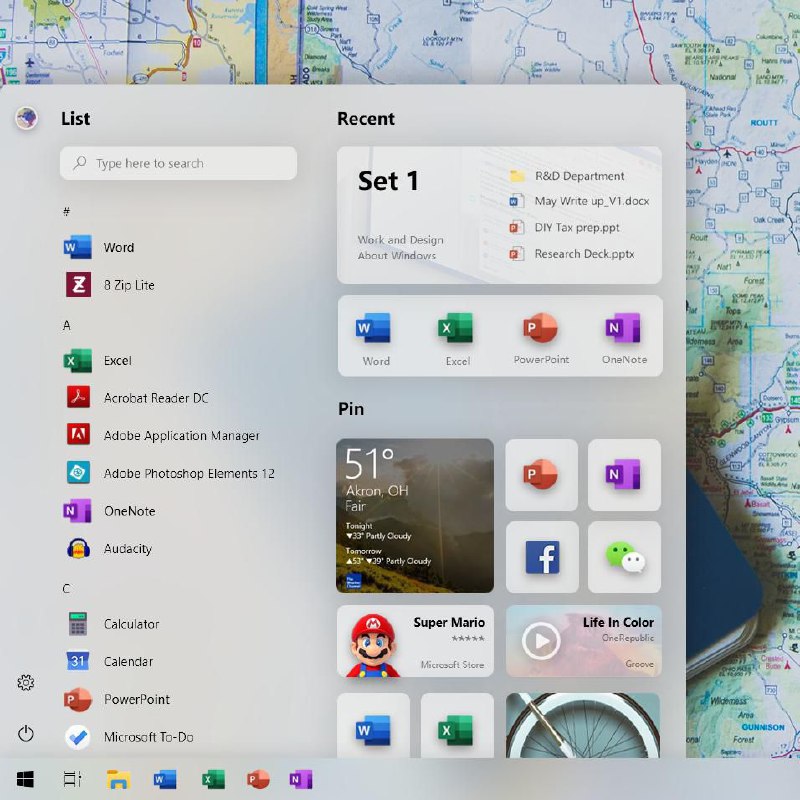Click the Windows Start button on taskbar
800x800 pixels.
pos(25,779)
